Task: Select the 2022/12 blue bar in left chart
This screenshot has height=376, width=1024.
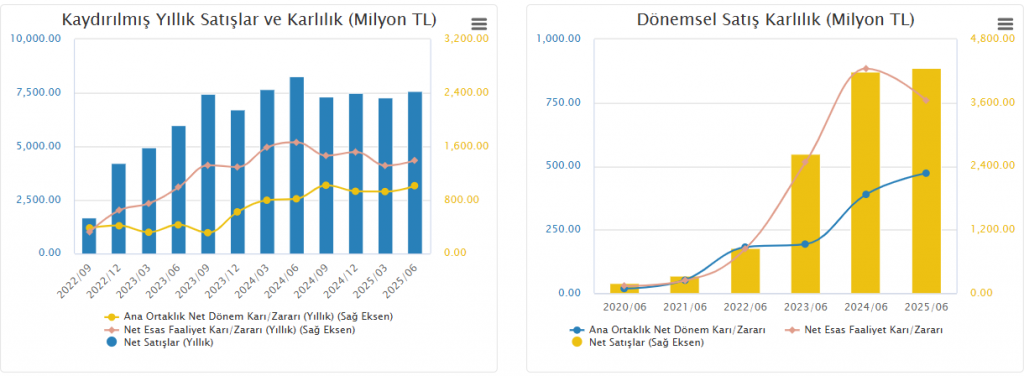Action: point(118,208)
